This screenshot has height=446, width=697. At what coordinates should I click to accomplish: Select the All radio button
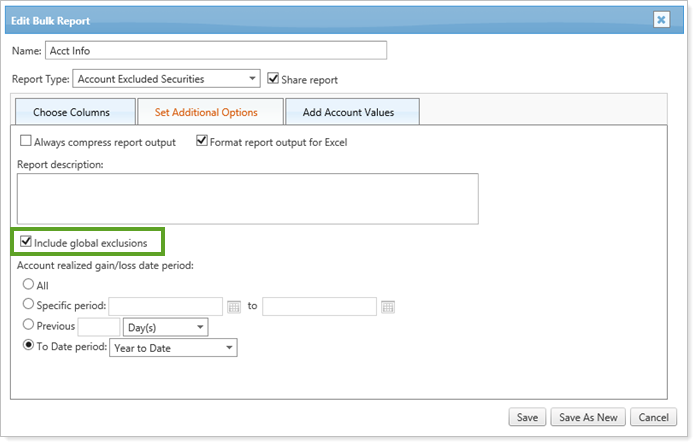coord(27,285)
